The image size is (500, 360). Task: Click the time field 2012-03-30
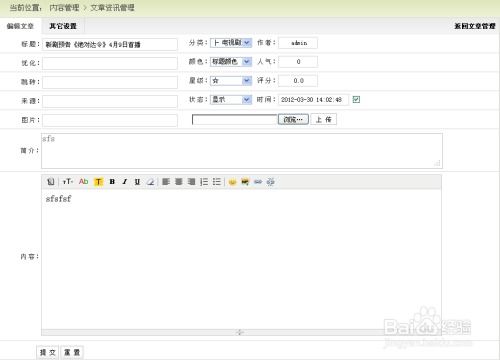point(313,100)
